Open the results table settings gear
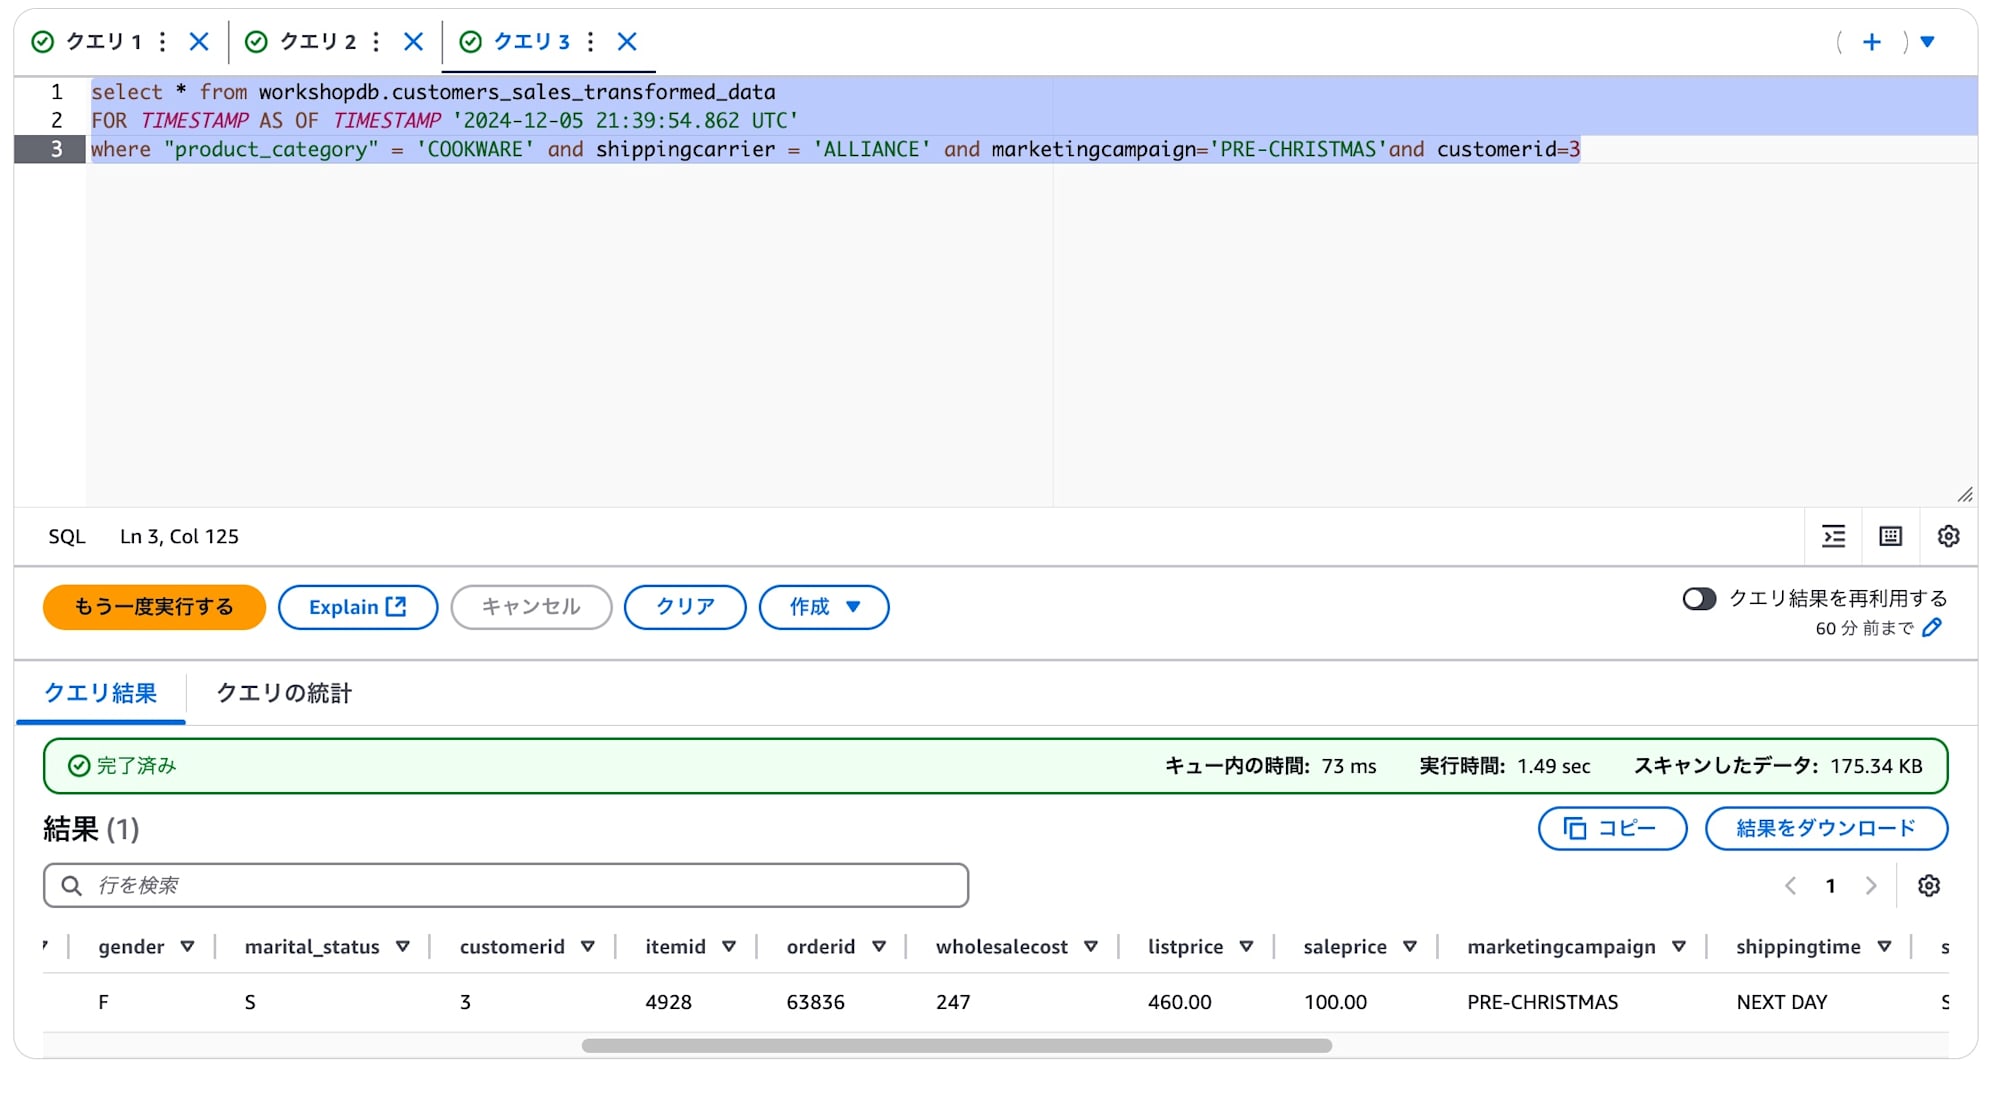This screenshot has height=1094, width=2000. click(1929, 886)
